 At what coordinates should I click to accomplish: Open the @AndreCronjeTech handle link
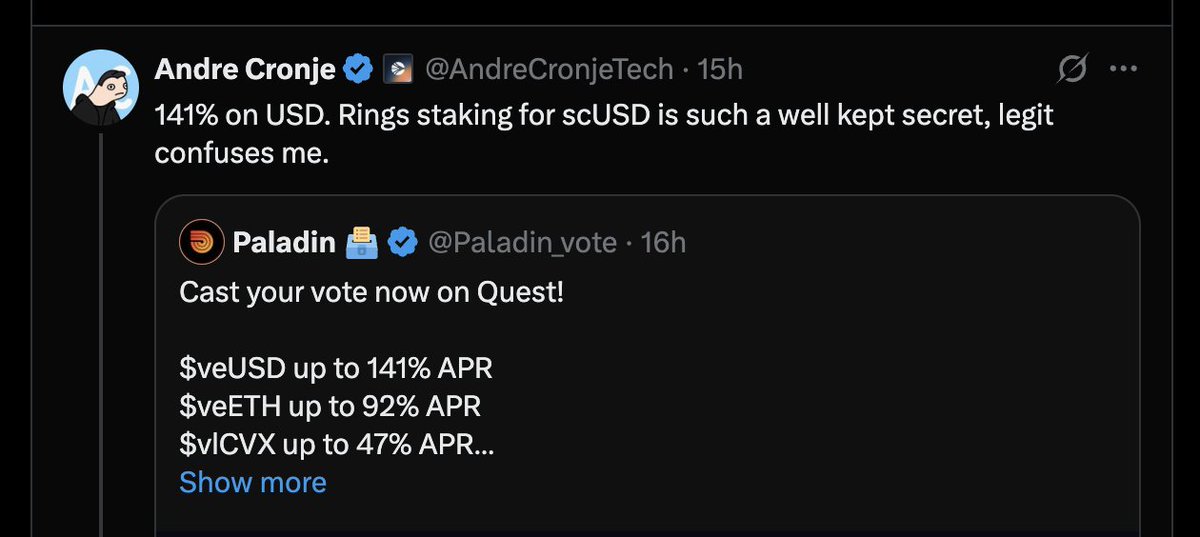[x=546, y=70]
